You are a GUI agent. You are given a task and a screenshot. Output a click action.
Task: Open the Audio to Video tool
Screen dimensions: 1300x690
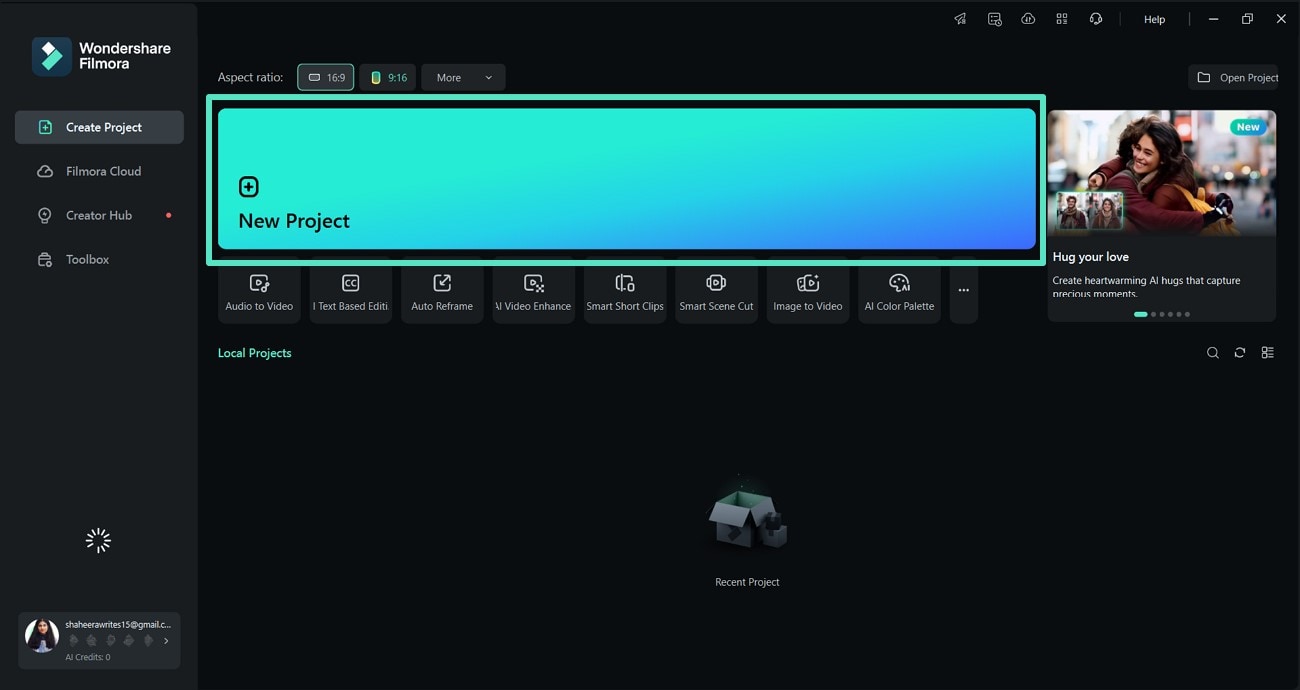(x=259, y=292)
